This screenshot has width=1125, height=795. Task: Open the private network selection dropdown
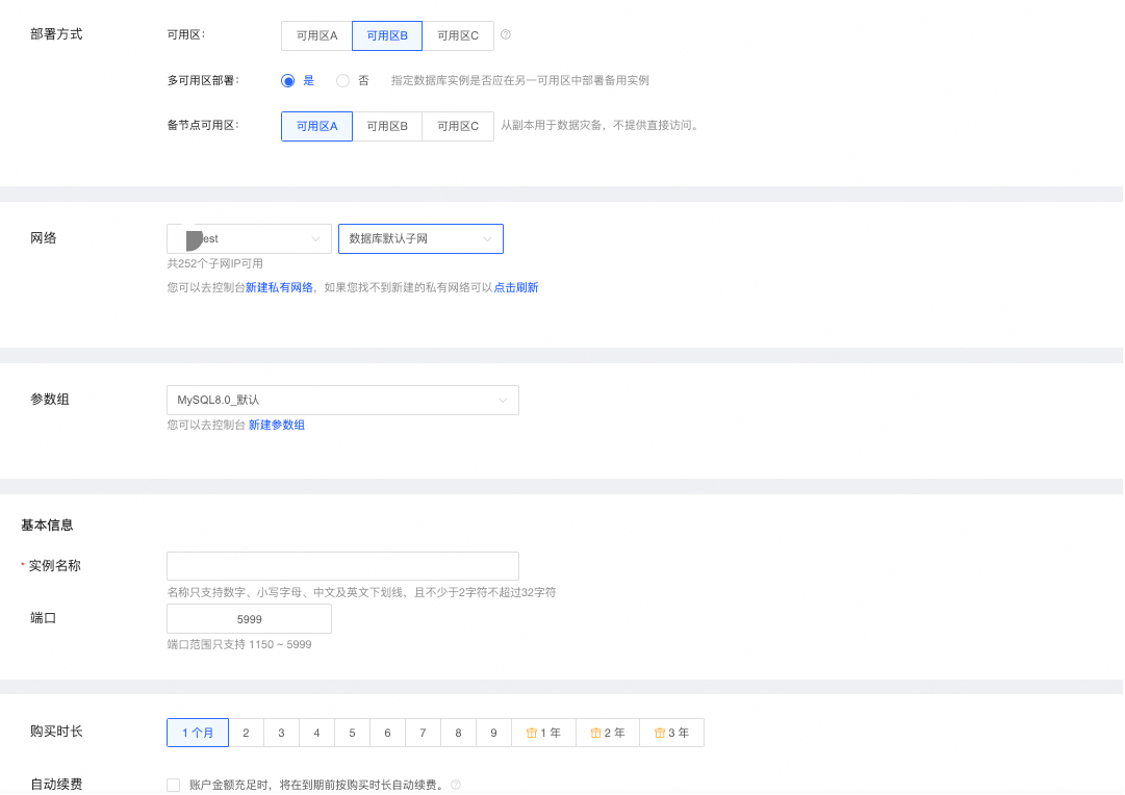248,238
